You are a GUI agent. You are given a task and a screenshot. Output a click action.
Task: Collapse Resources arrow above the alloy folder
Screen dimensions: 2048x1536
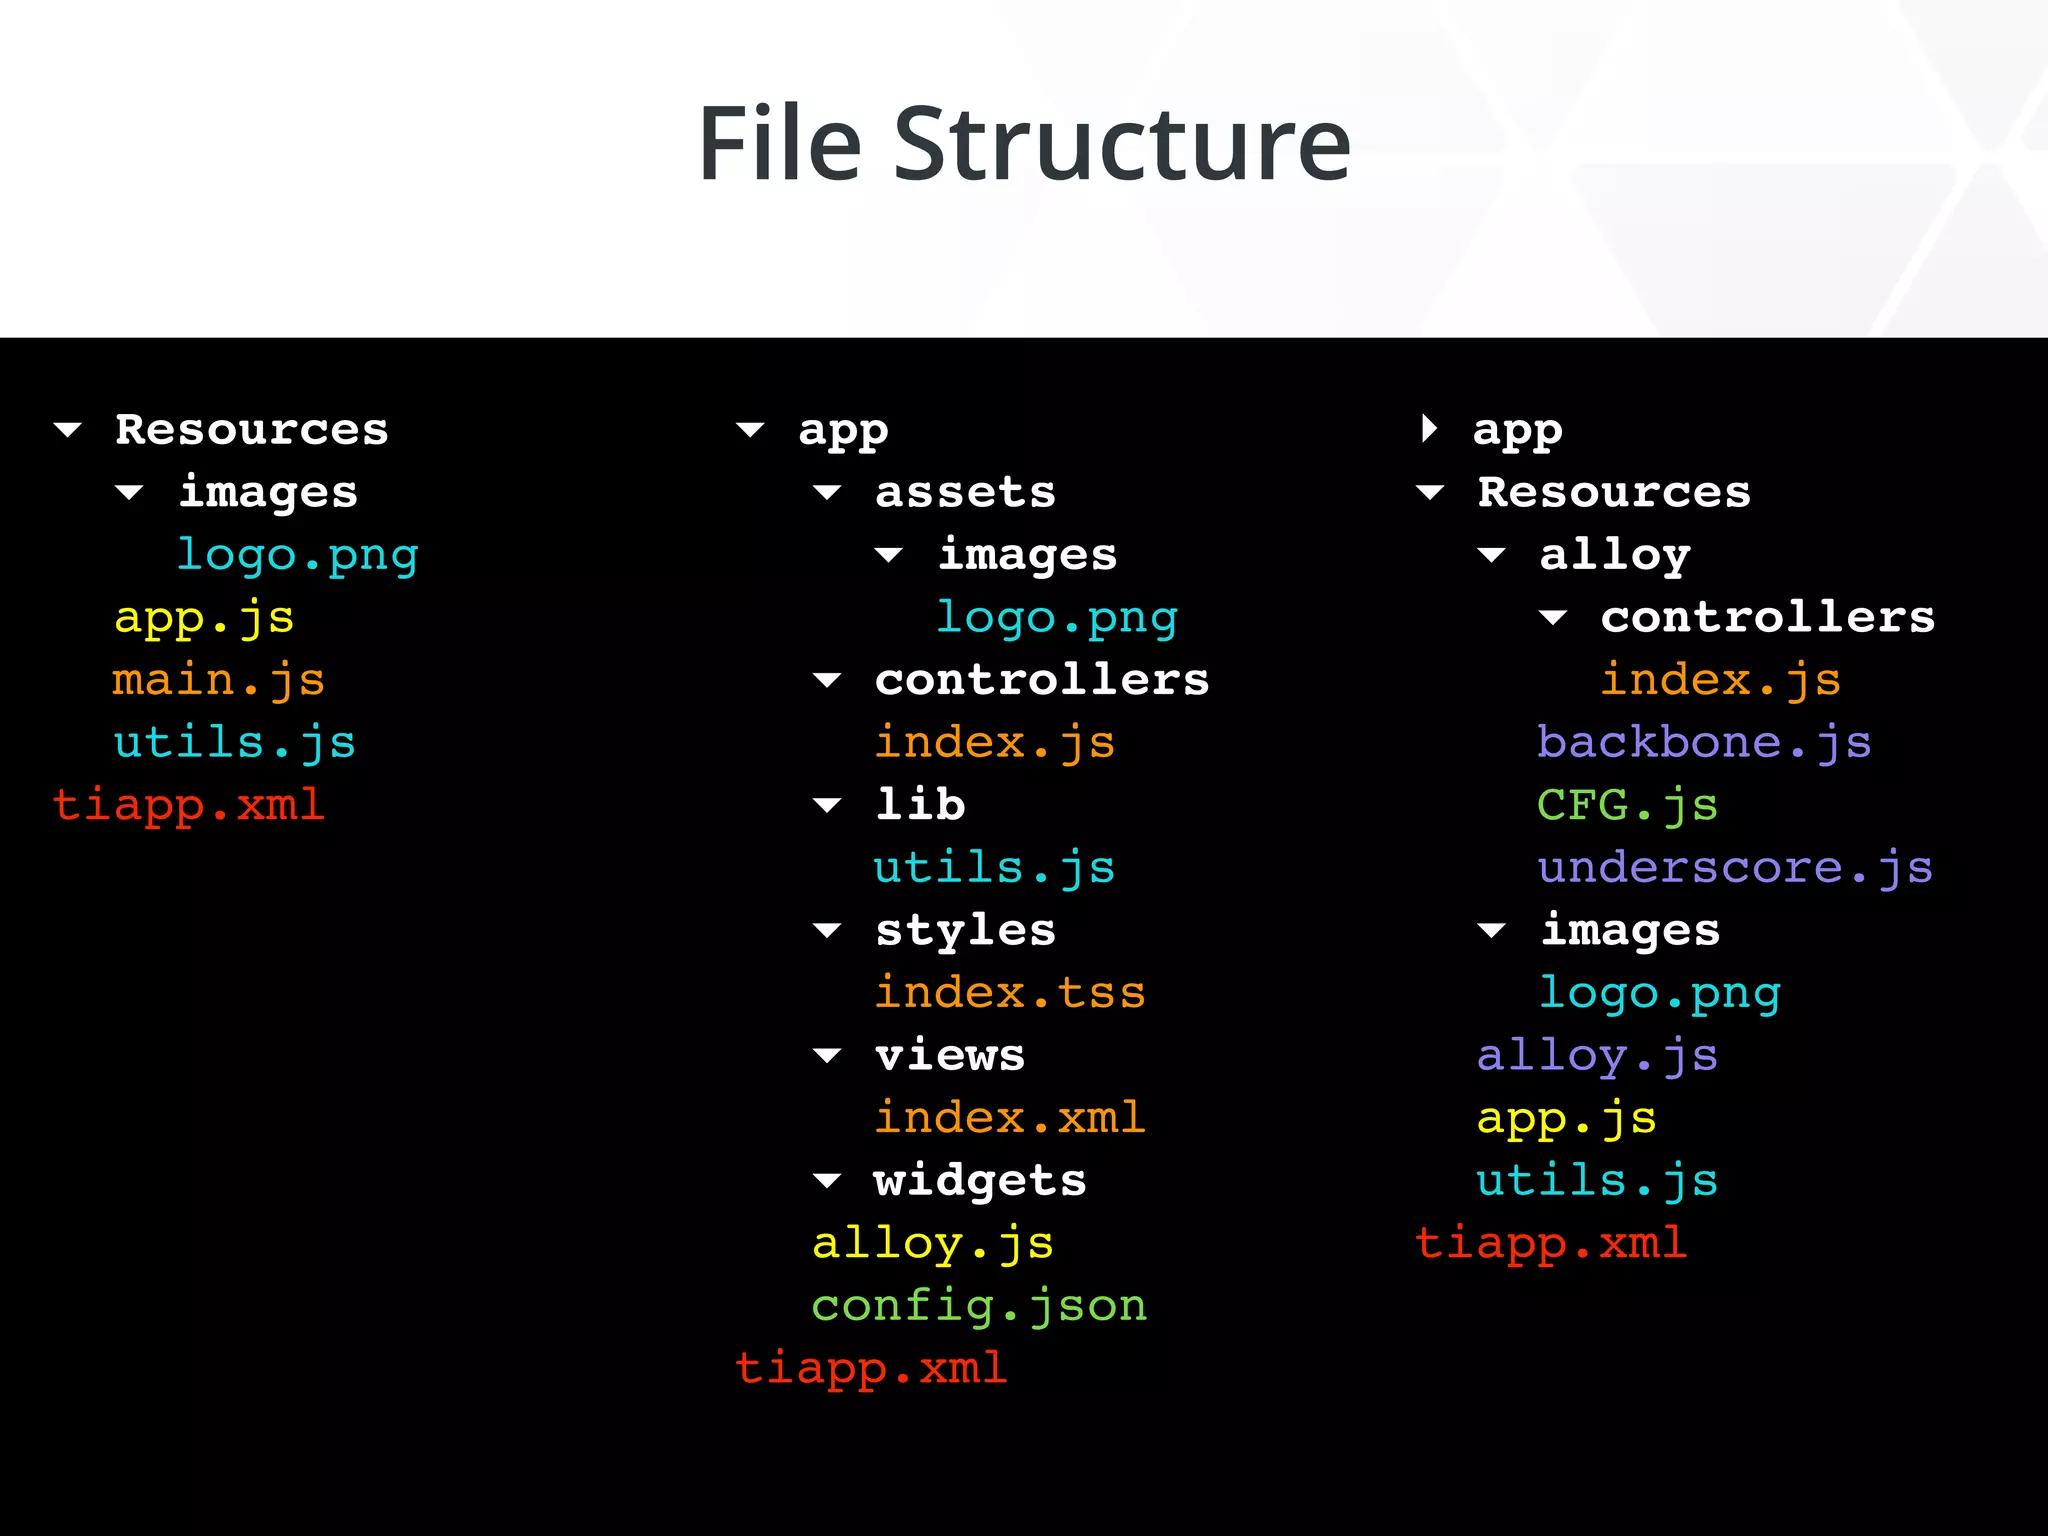coord(1430,492)
